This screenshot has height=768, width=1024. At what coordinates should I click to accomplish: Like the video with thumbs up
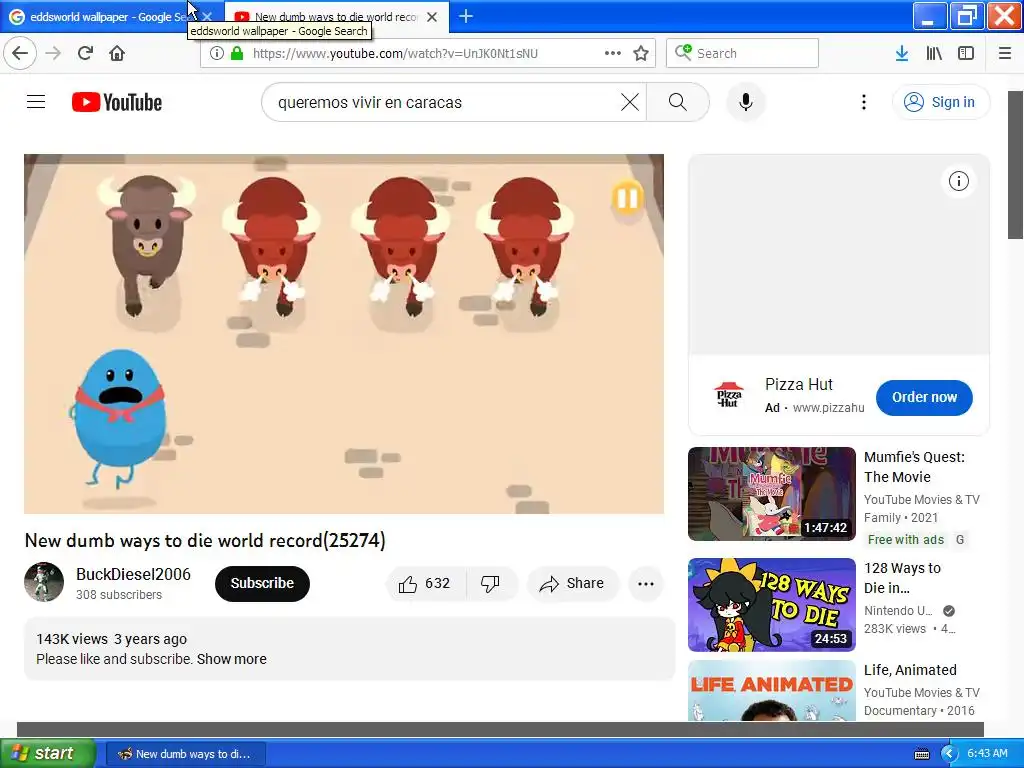pyautogui.click(x=425, y=583)
